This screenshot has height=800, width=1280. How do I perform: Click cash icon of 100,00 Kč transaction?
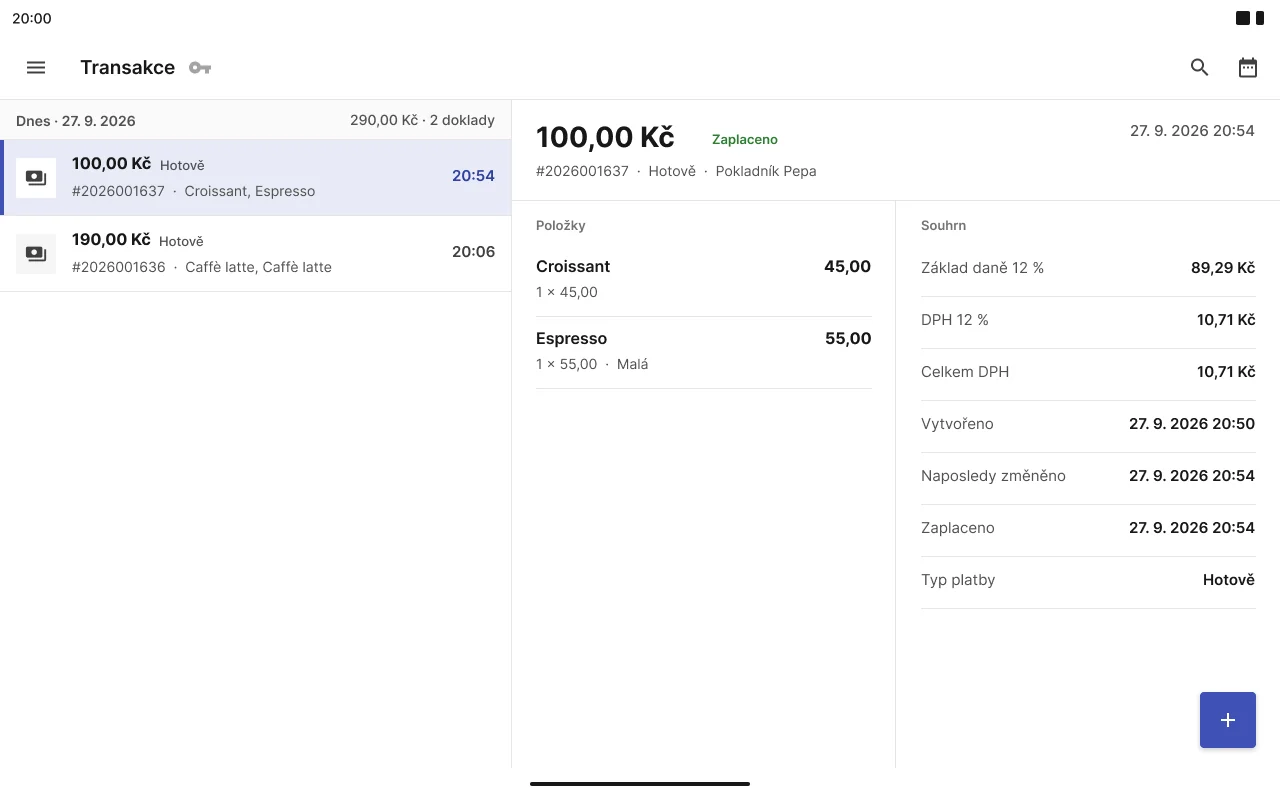[36, 178]
